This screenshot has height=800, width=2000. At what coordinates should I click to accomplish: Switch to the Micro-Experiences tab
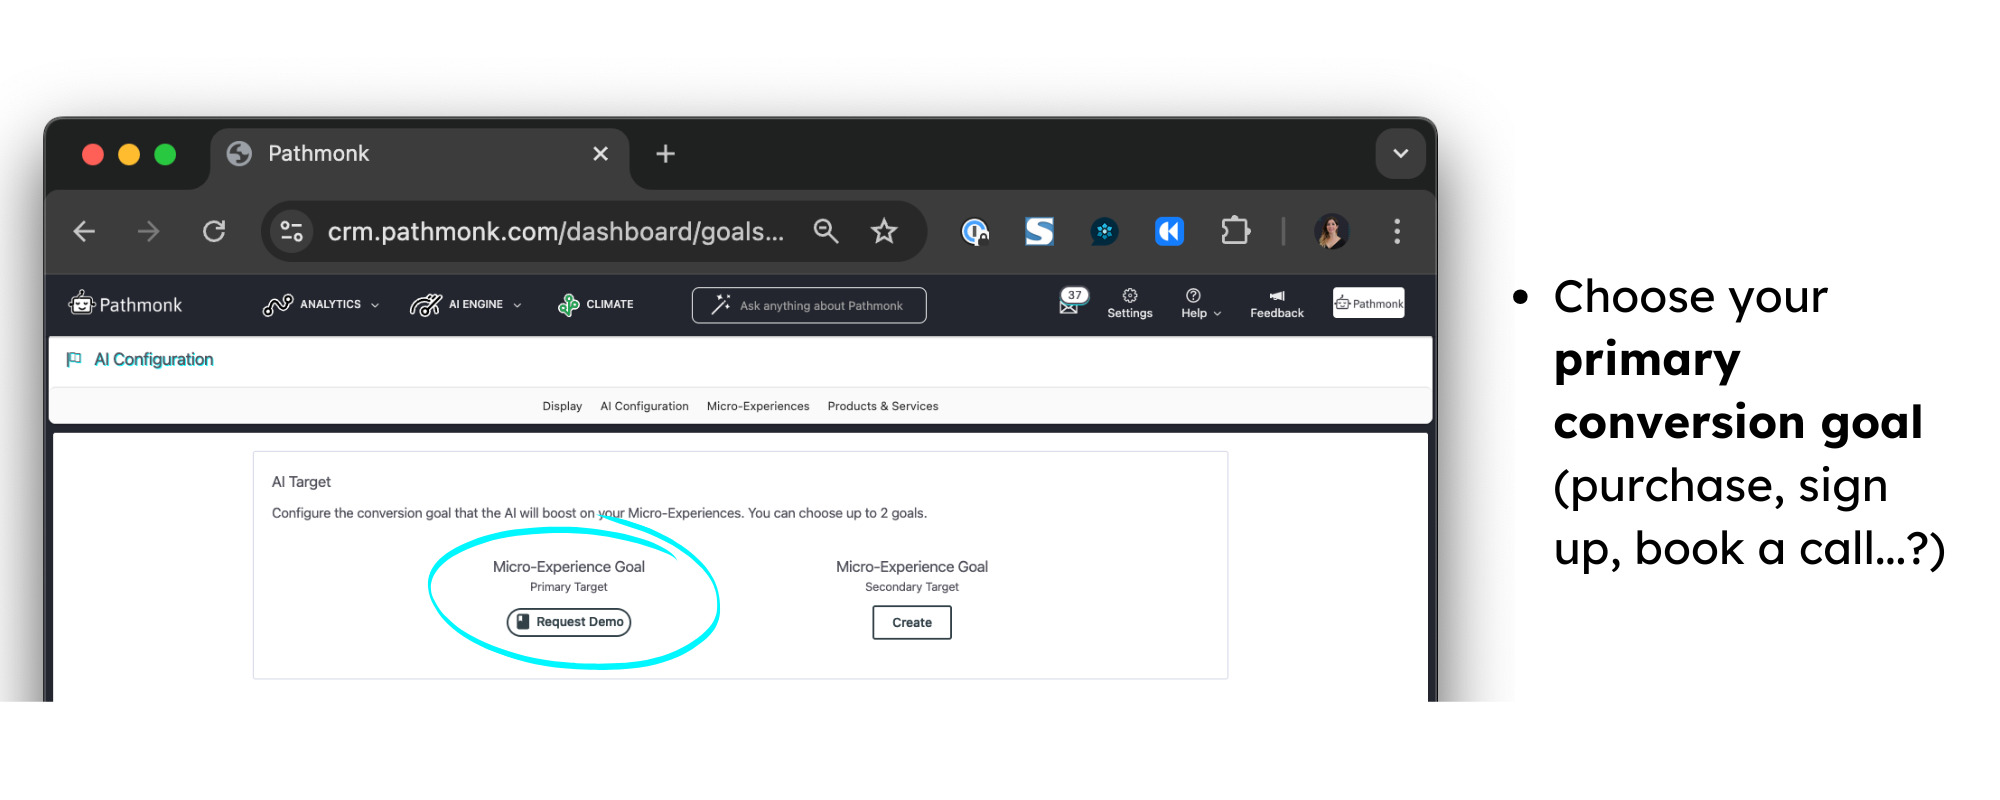pos(758,406)
